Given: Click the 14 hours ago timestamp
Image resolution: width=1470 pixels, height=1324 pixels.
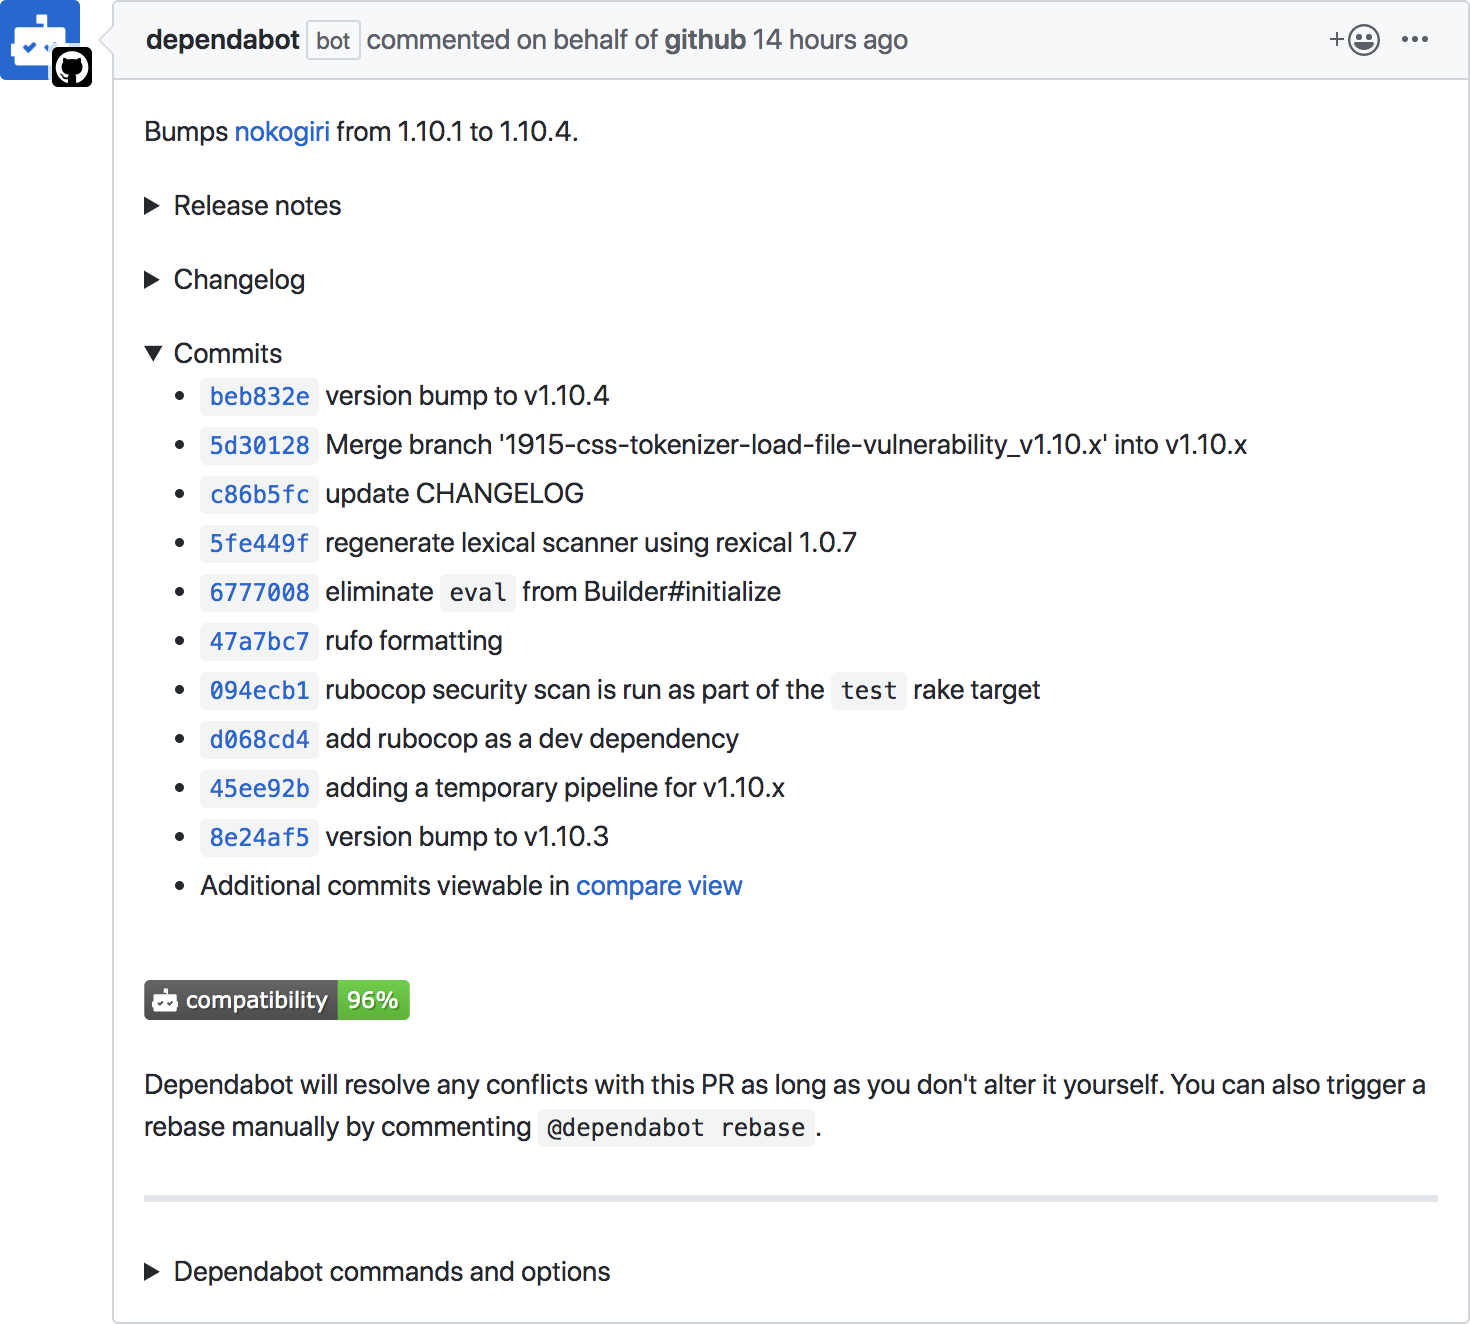Looking at the screenshot, I should point(830,40).
